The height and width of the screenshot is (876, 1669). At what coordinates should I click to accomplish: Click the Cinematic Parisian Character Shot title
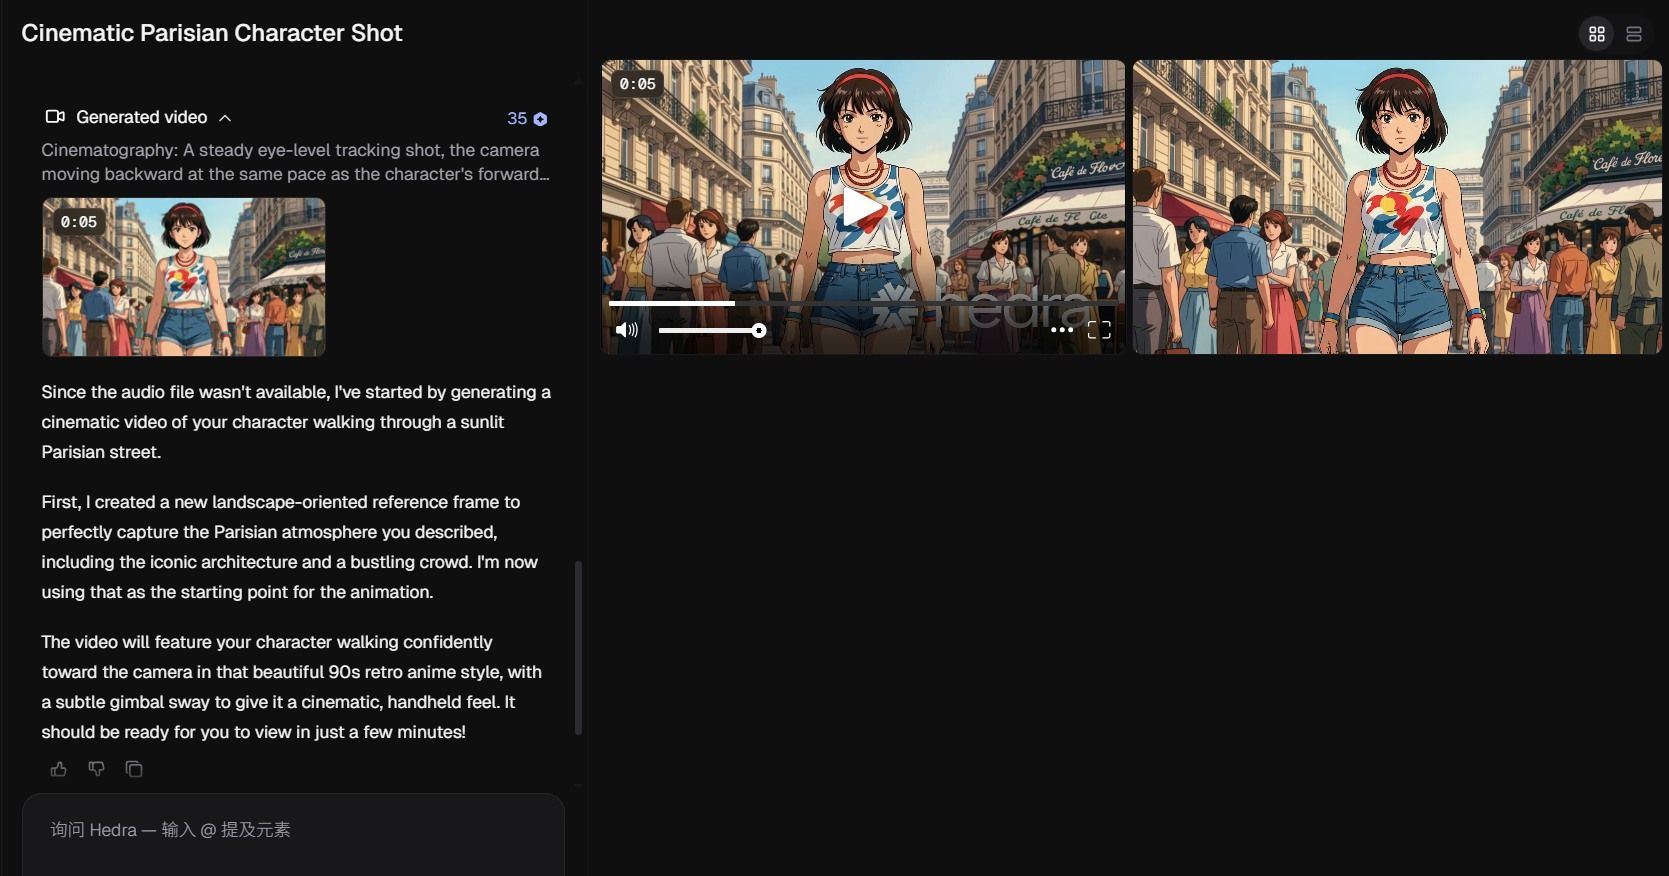click(x=212, y=33)
